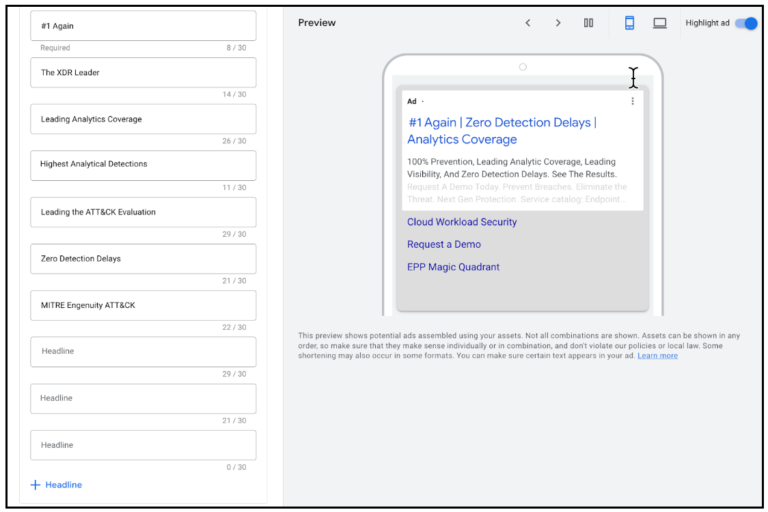Switch to mobile preview
This screenshot has width=768, height=512.
(x=630, y=23)
